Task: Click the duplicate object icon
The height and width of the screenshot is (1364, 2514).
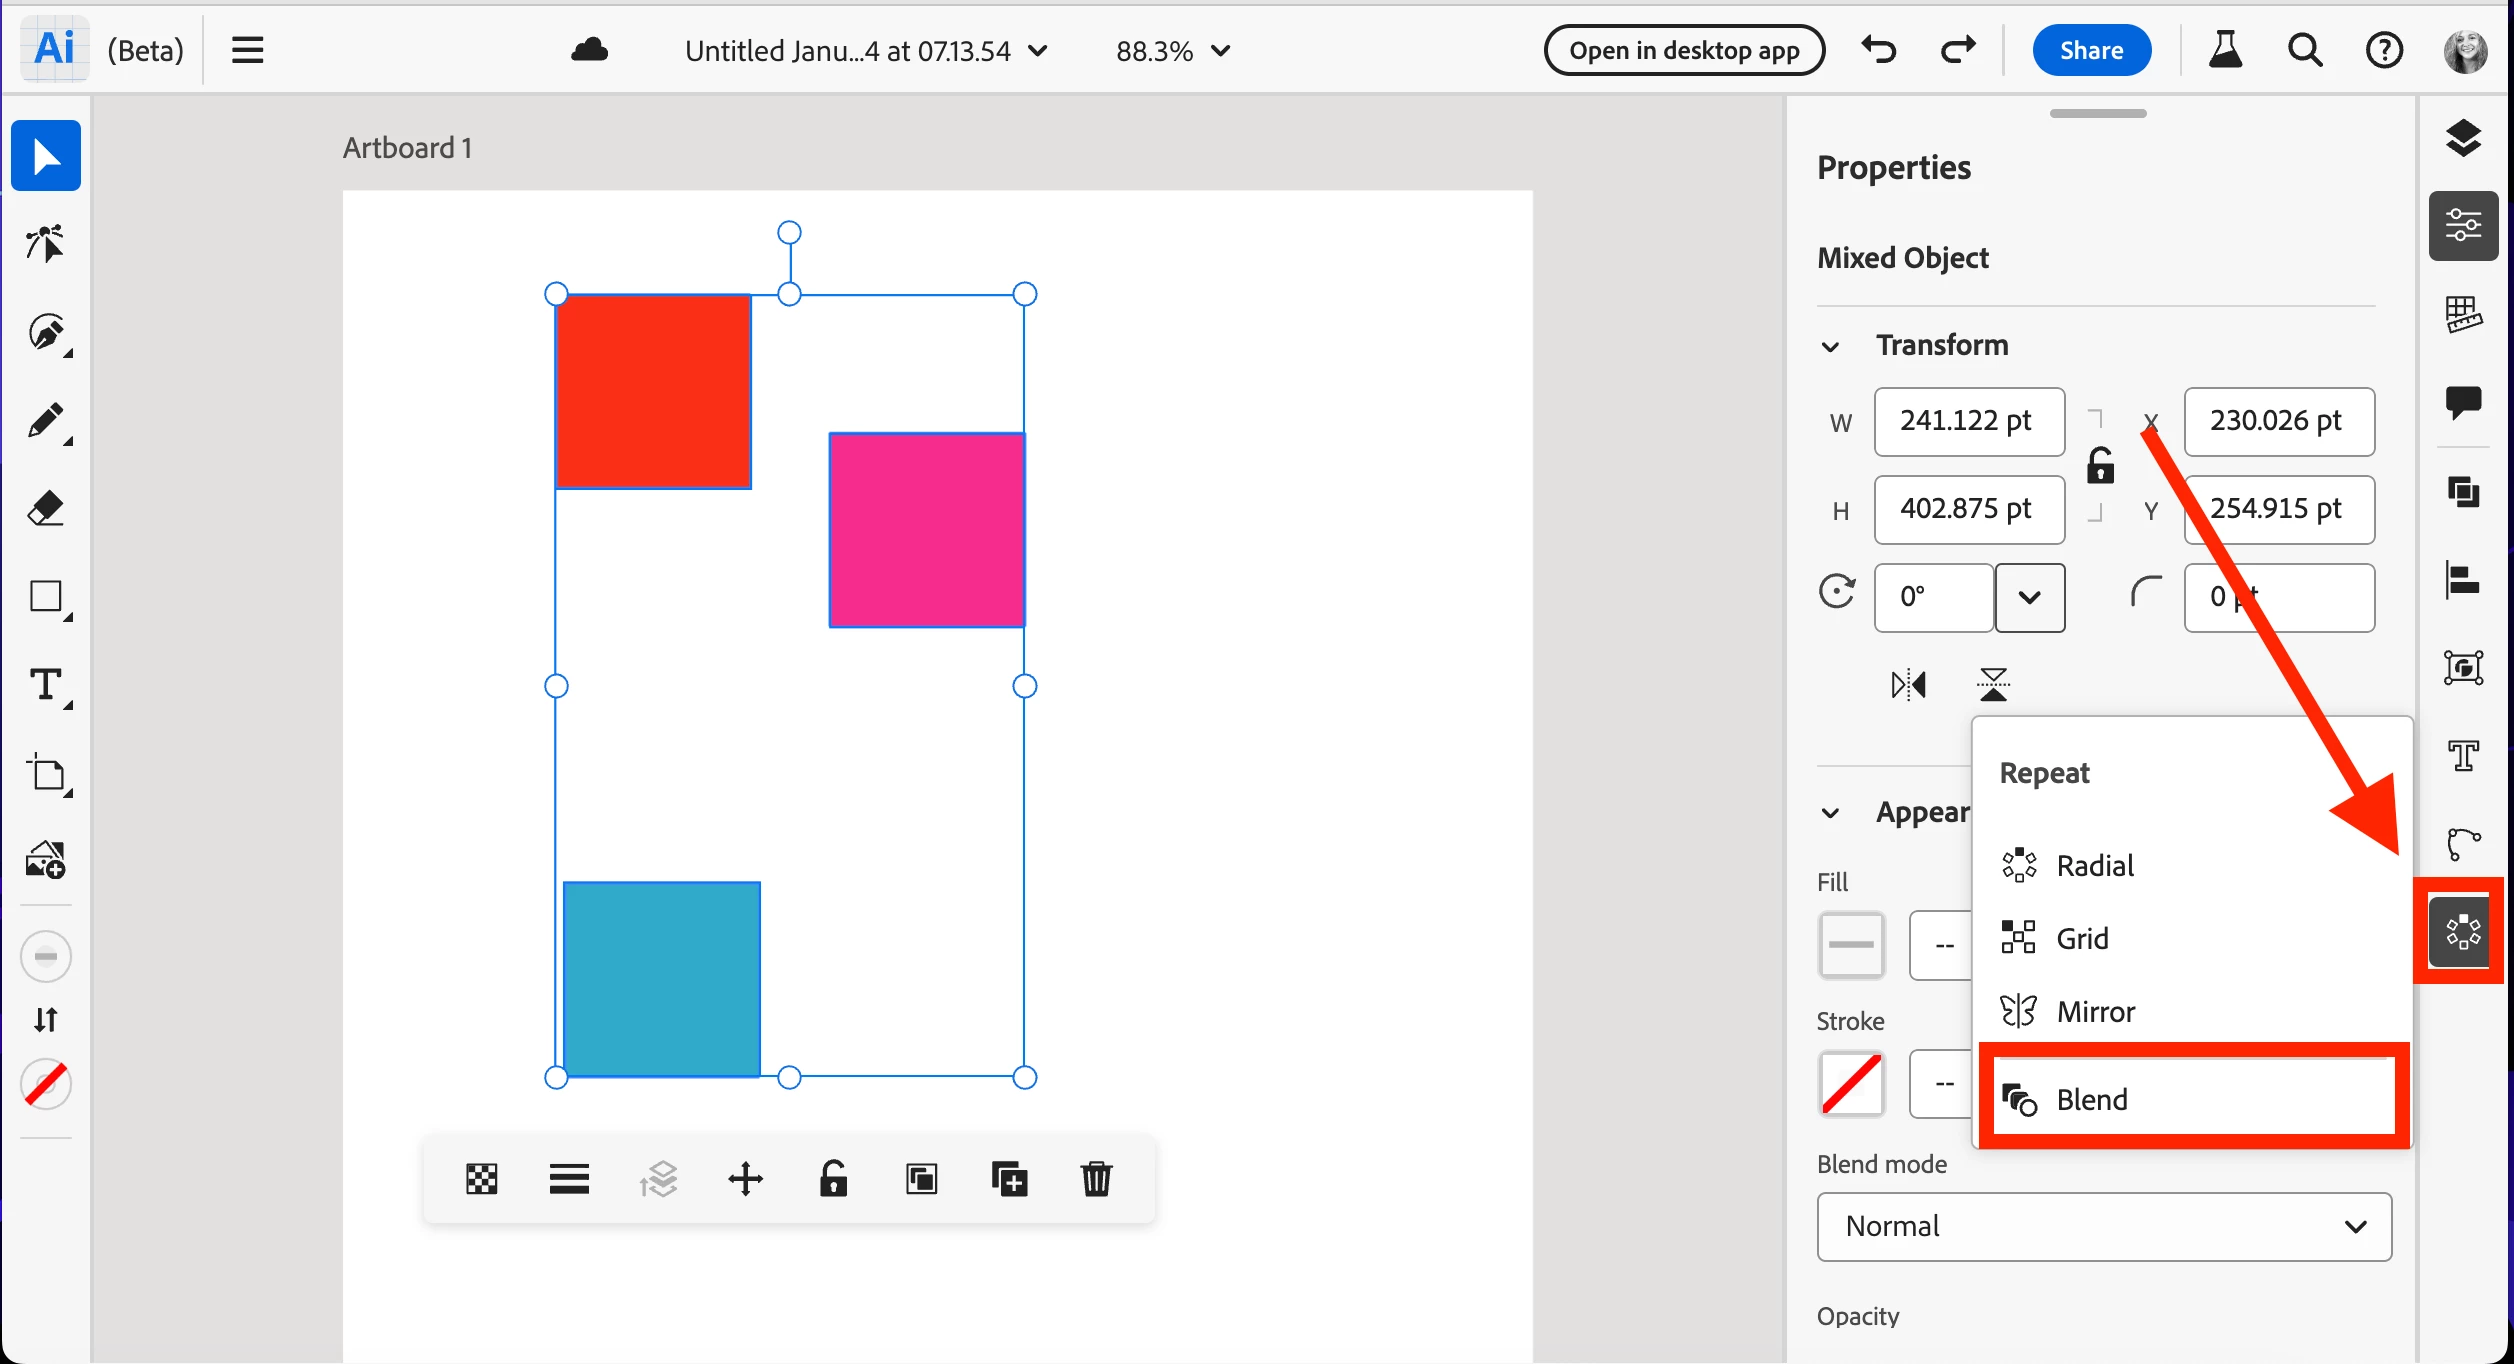Action: pyautogui.click(x=1008, y=1179)
